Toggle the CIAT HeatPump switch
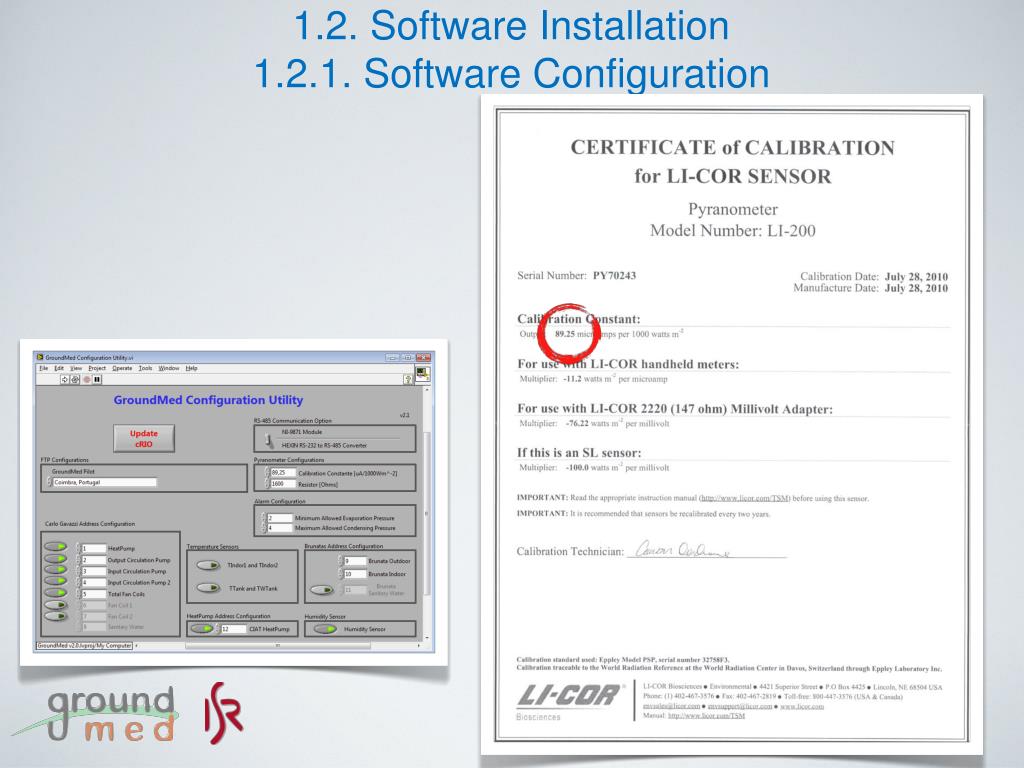 click(201, 629)
